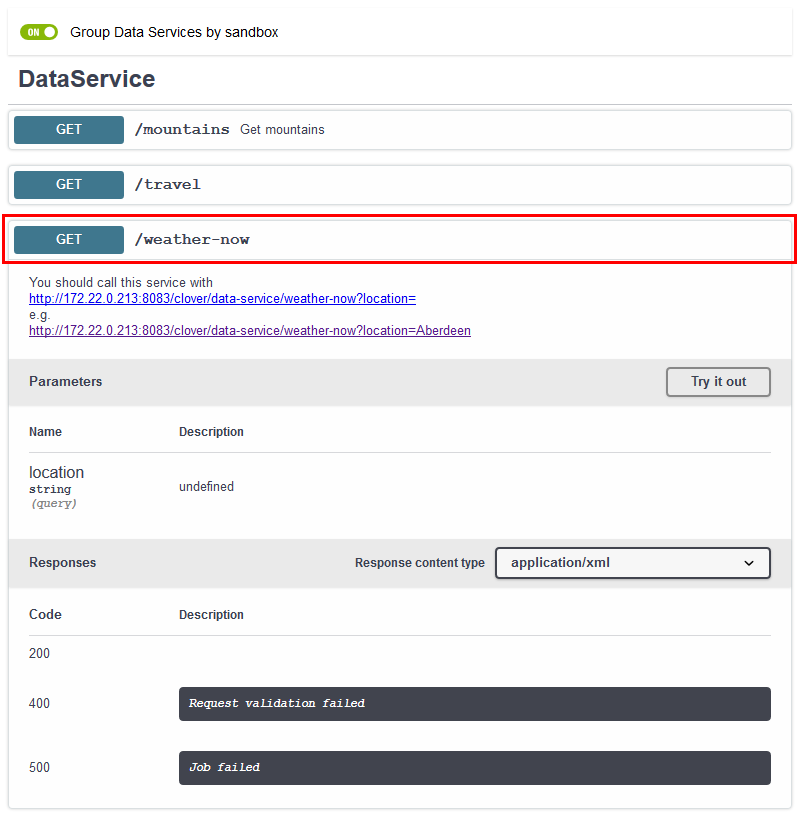Click the GET badge for /travel
The image size is (800, 819).
(x=69, y=185)
